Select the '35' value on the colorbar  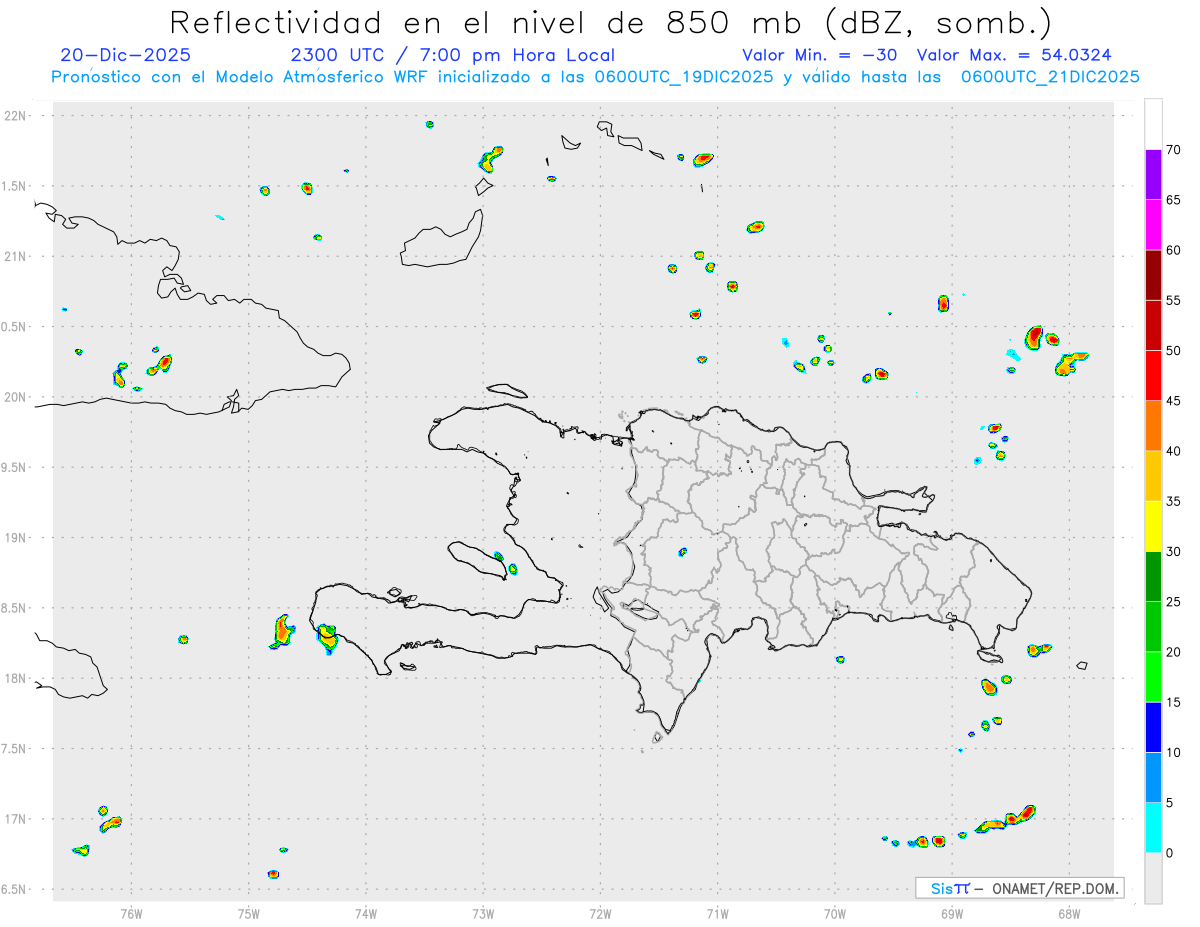coord(1173,501)
